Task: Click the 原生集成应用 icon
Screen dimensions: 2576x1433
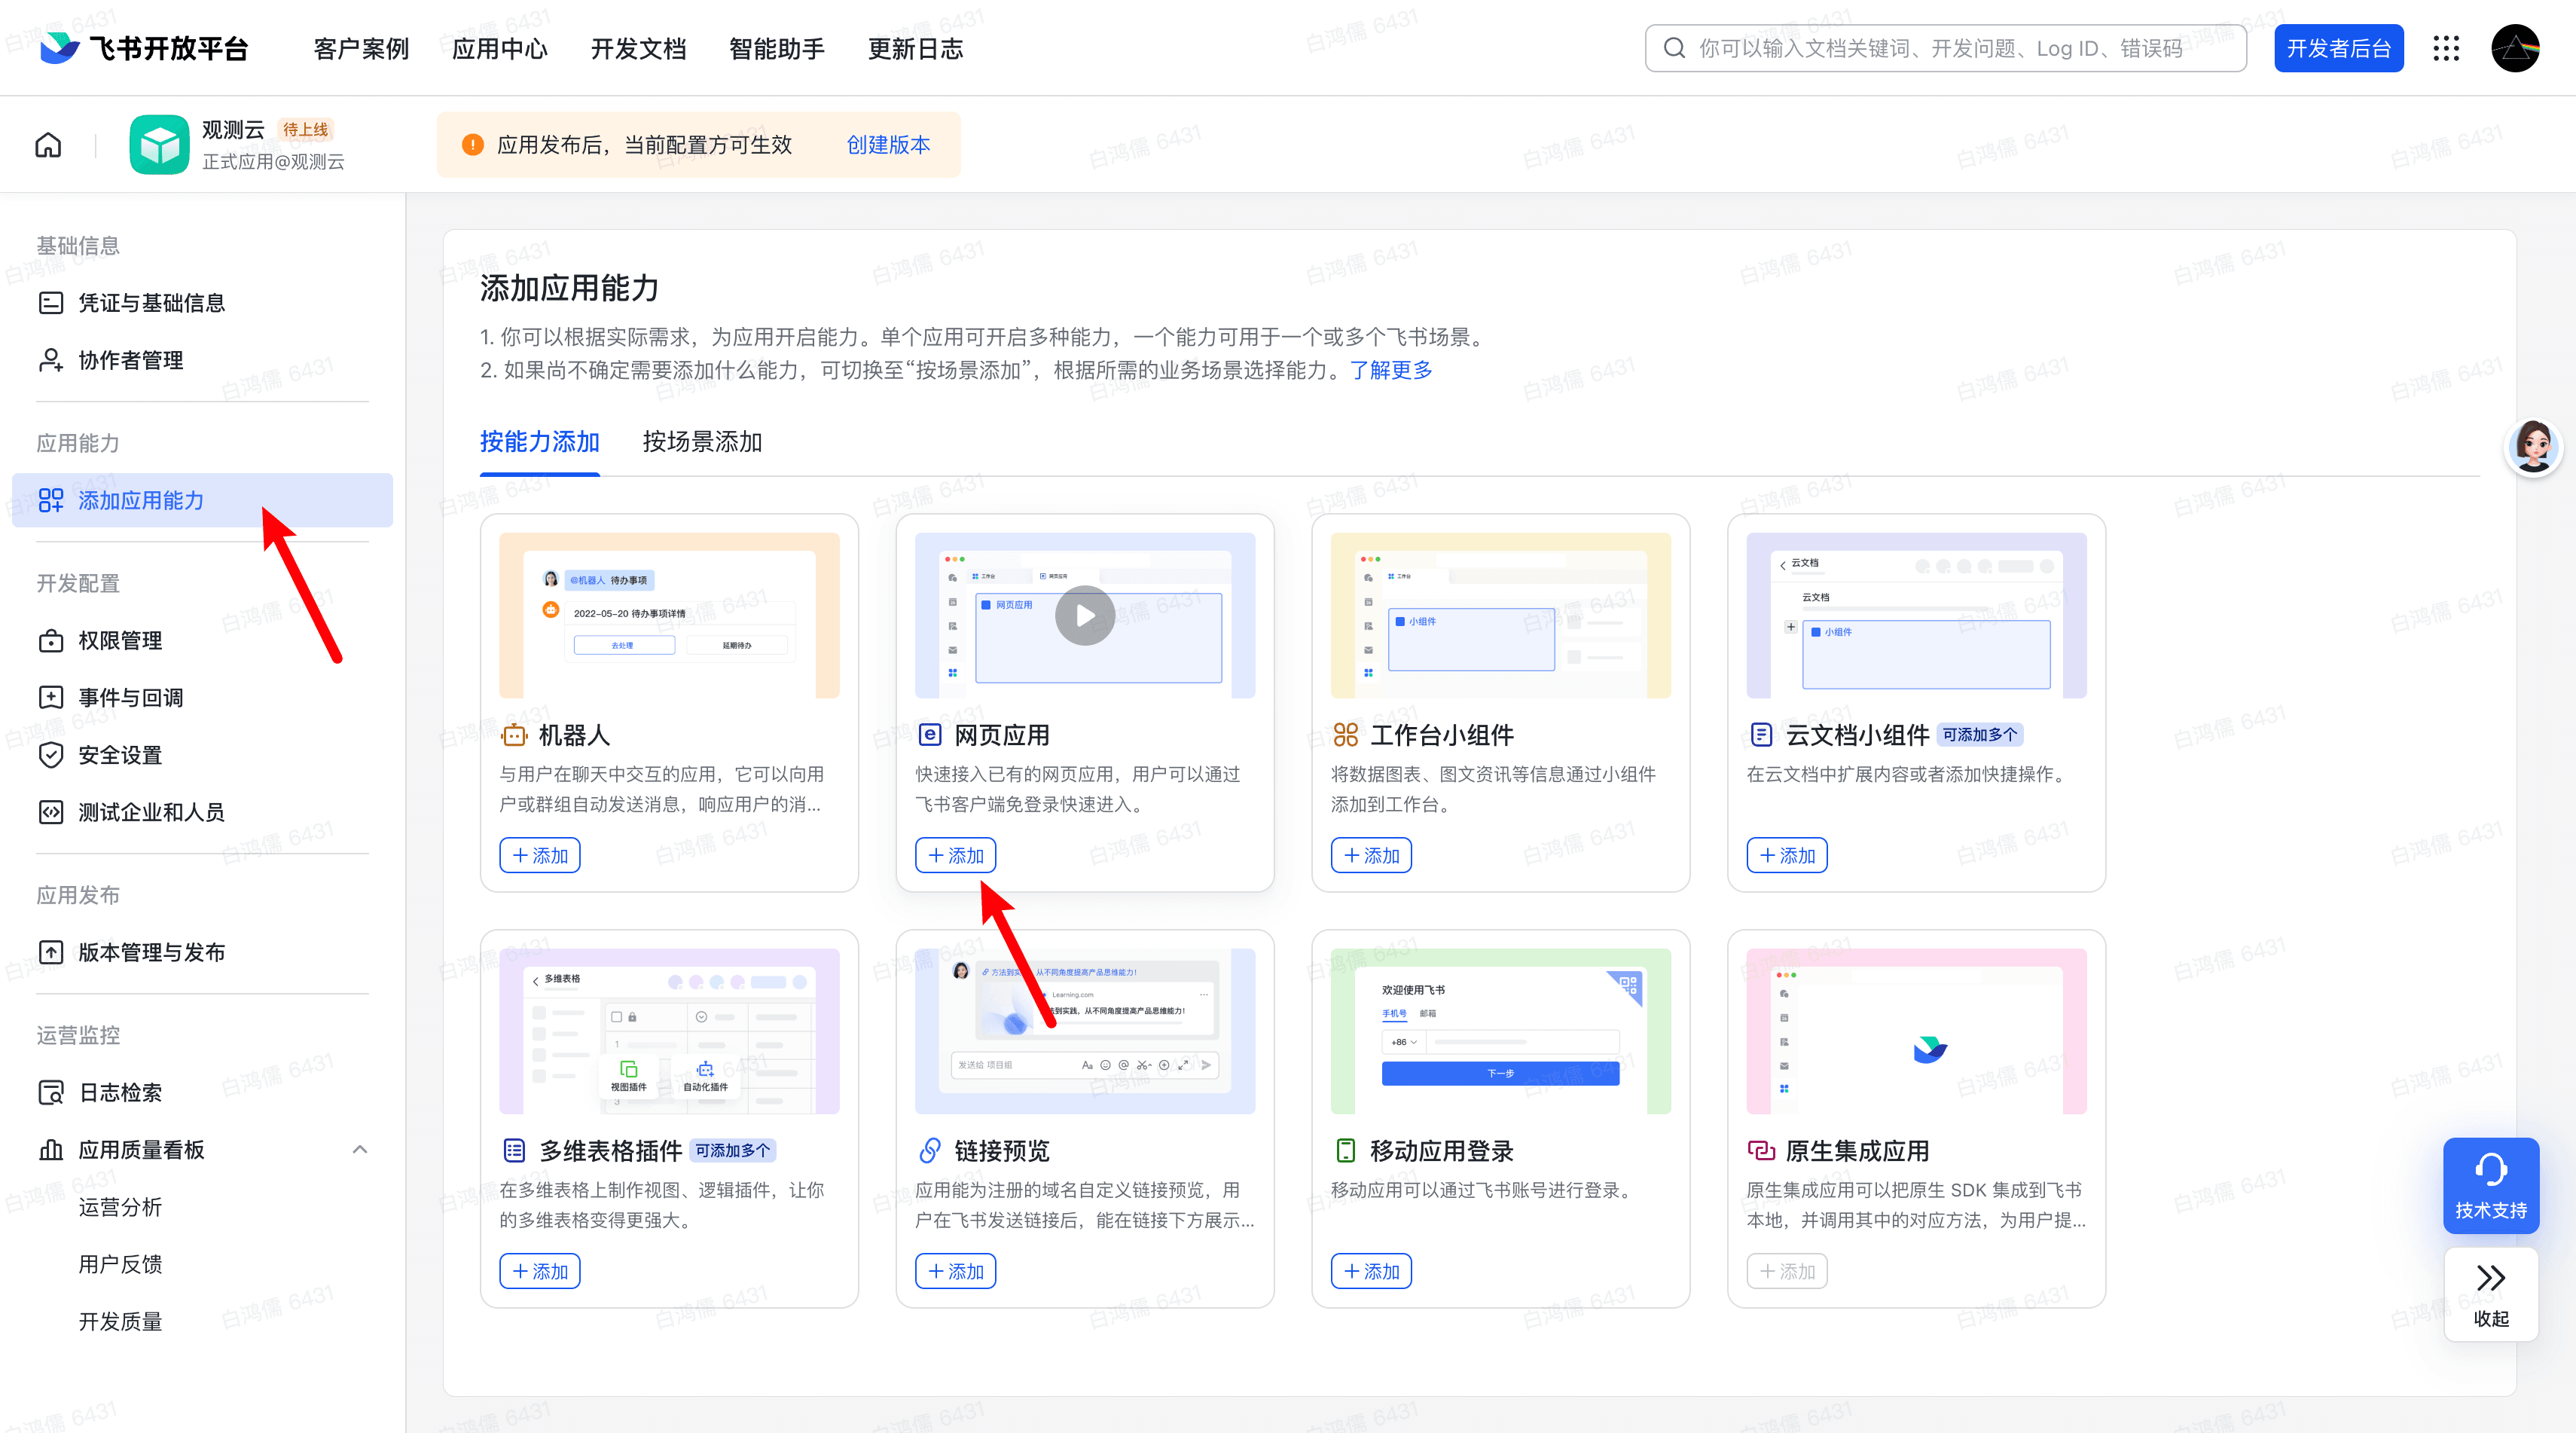Action: [x=1762, y=1151]
